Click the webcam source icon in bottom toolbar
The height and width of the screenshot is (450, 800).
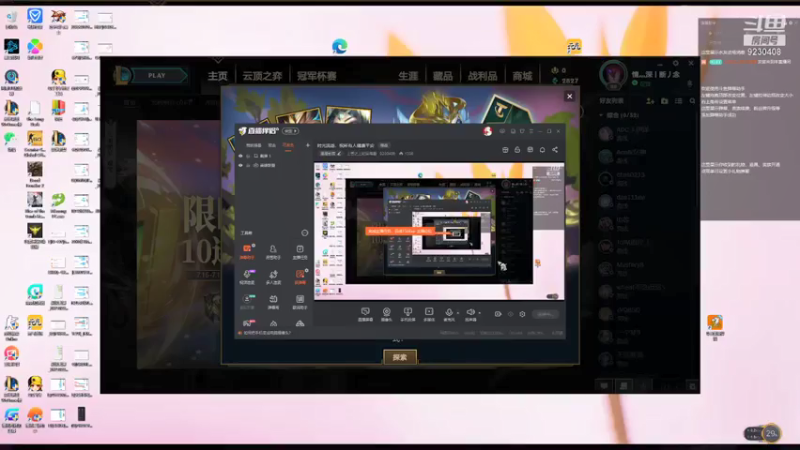point(386,314)
